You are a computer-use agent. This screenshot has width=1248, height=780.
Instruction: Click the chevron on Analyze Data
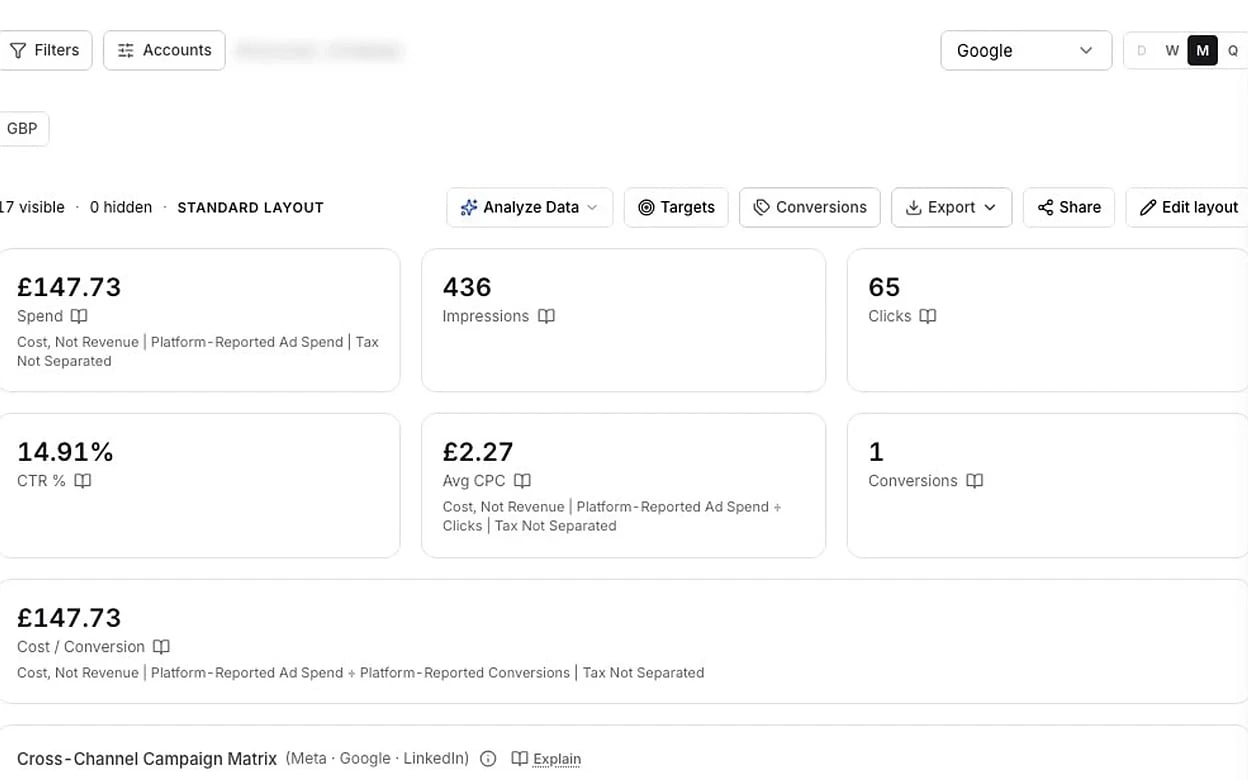(x=592, y=207)
